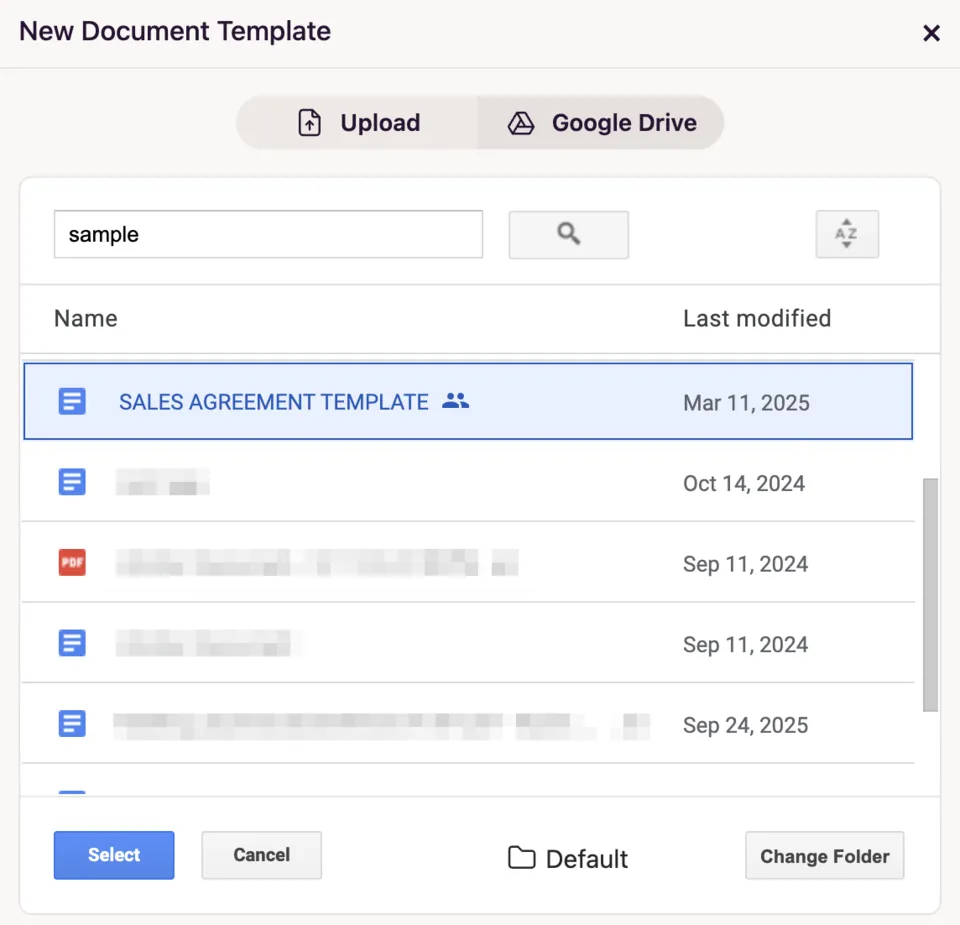Switch to the Google Drive tab
Screen dimensions: 960x925
[601, 123]
